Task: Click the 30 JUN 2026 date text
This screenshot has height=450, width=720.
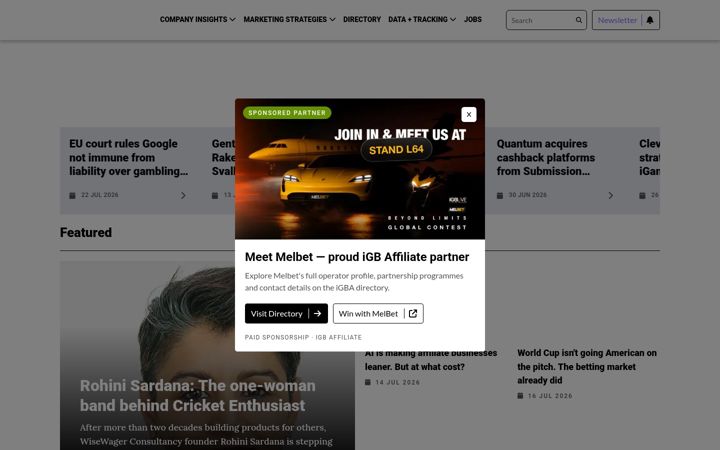Action: coord(527,195)
